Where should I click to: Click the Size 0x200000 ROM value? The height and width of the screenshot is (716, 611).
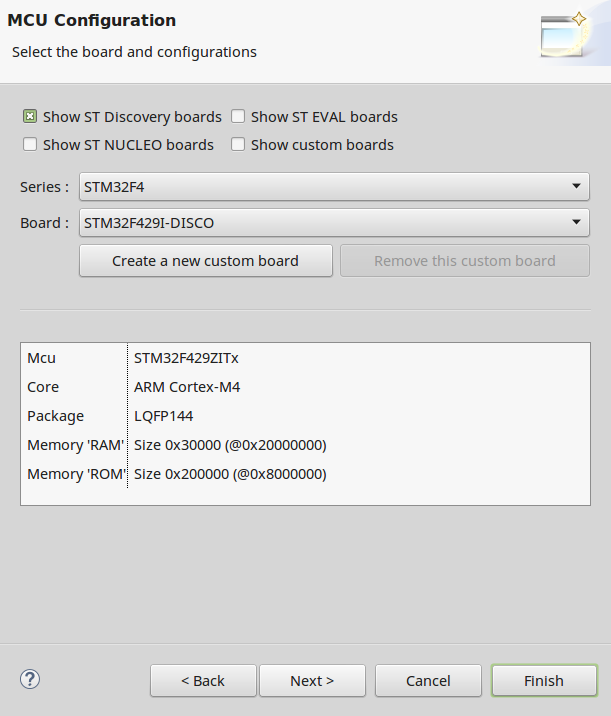(230, 474)
